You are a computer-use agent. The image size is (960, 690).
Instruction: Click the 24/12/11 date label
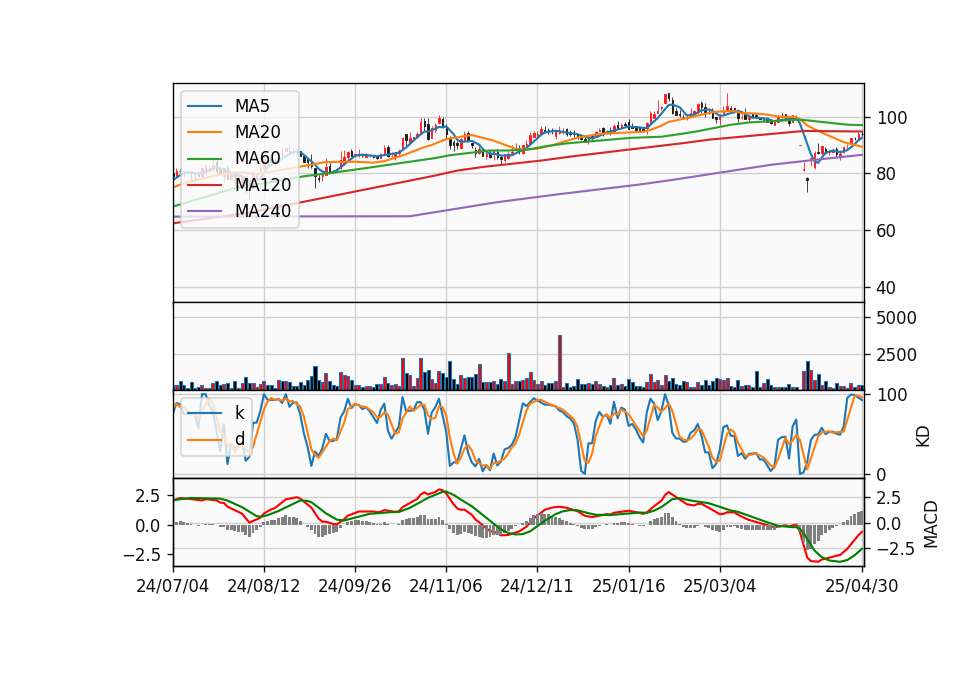point(537,586)
